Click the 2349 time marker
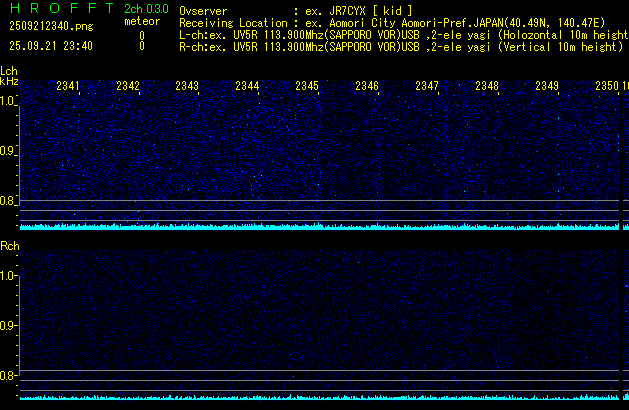Image resolution: width=629 pixels, height=410 pixels. [x=547, y=87]
